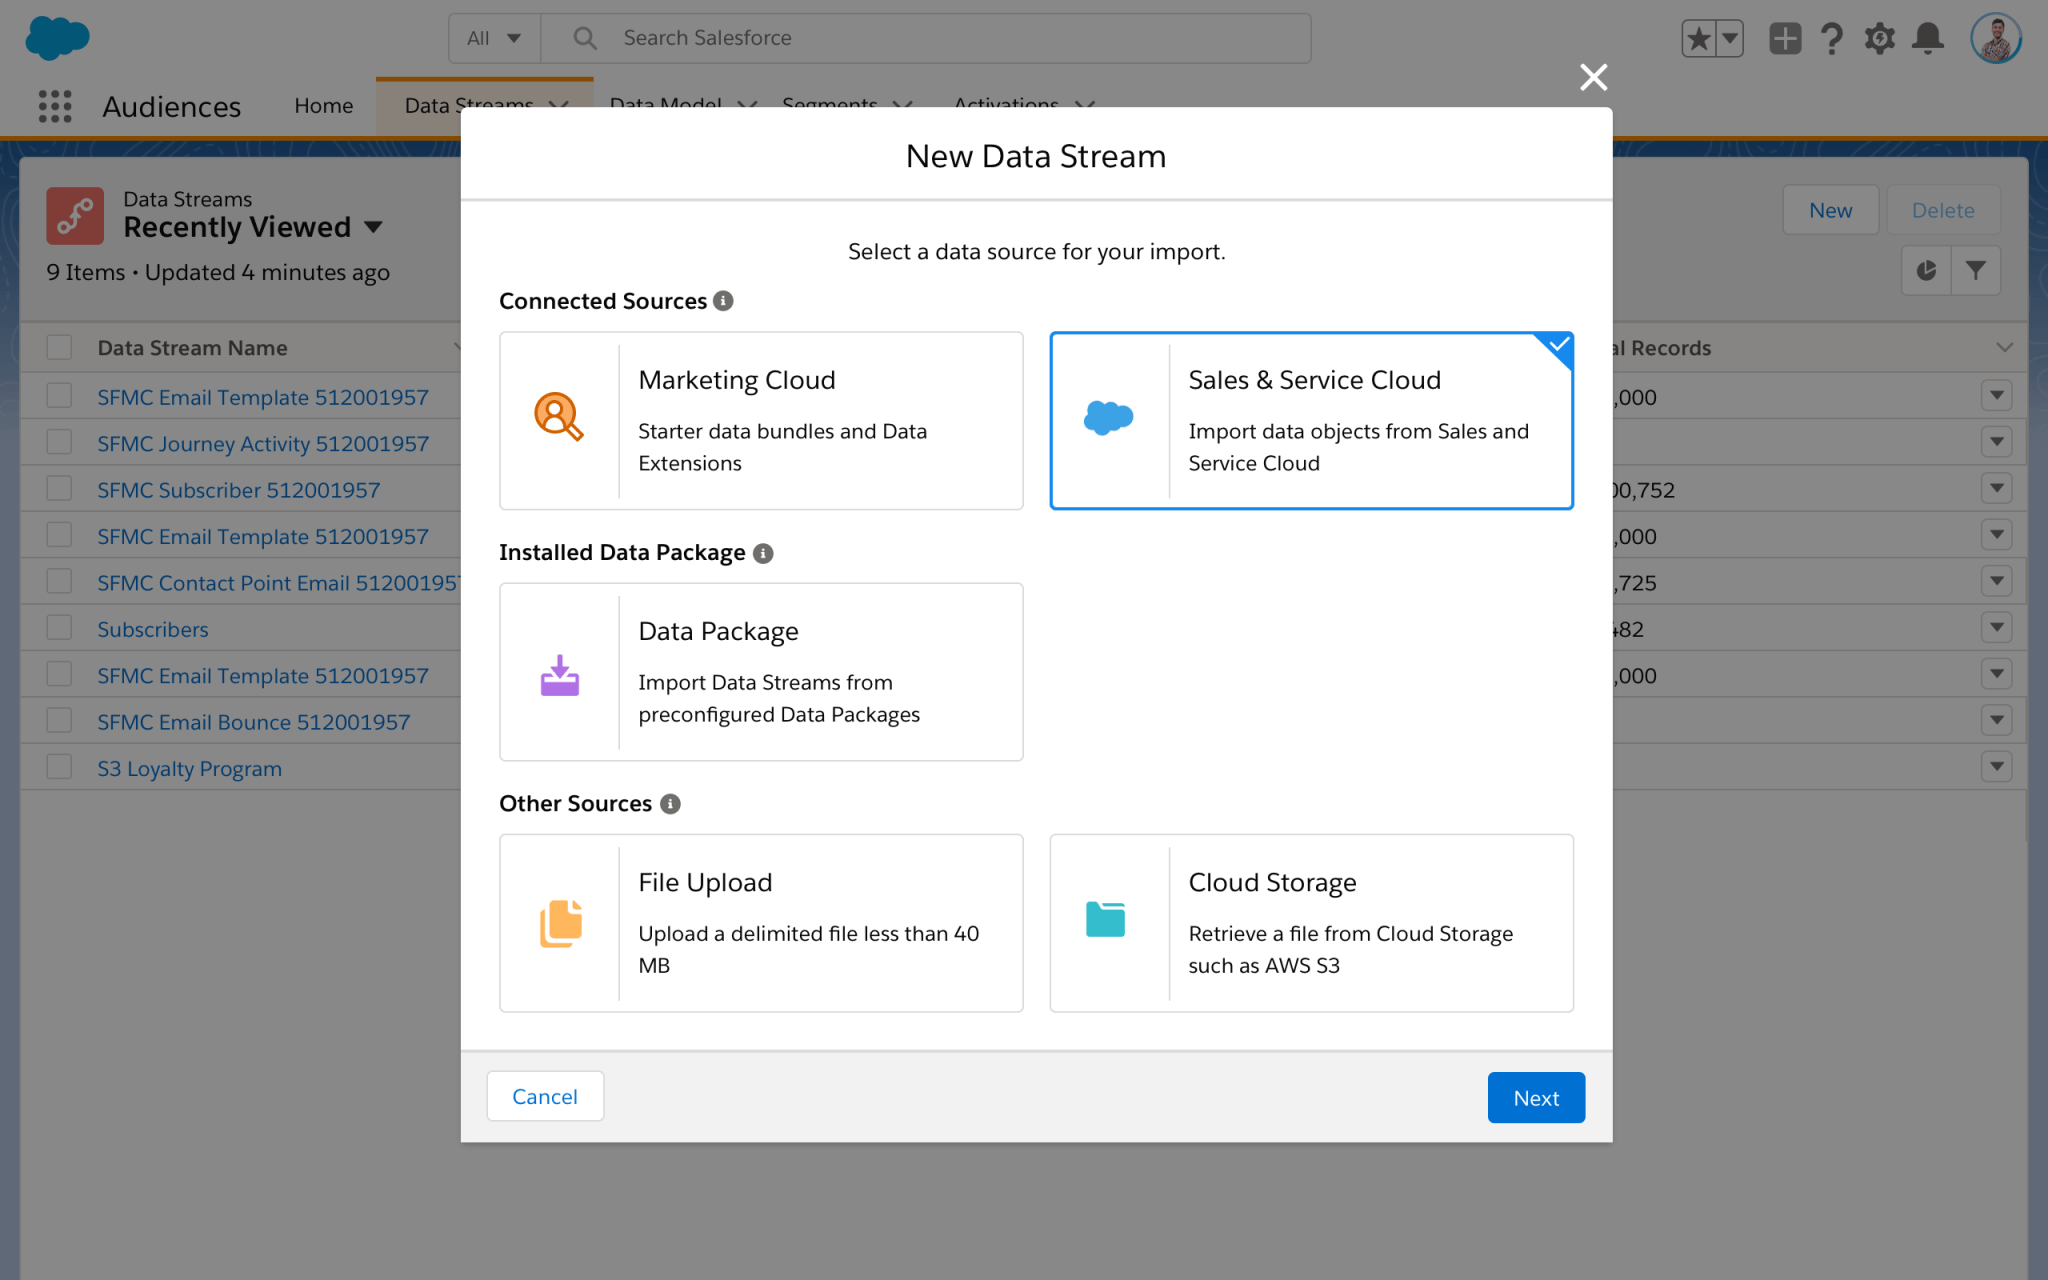Image resolution: width=2048 pixels, height=1280 pixels.
Task: Open row actions for SFMC Email Bounce
Action: [x=1996, y=719]
